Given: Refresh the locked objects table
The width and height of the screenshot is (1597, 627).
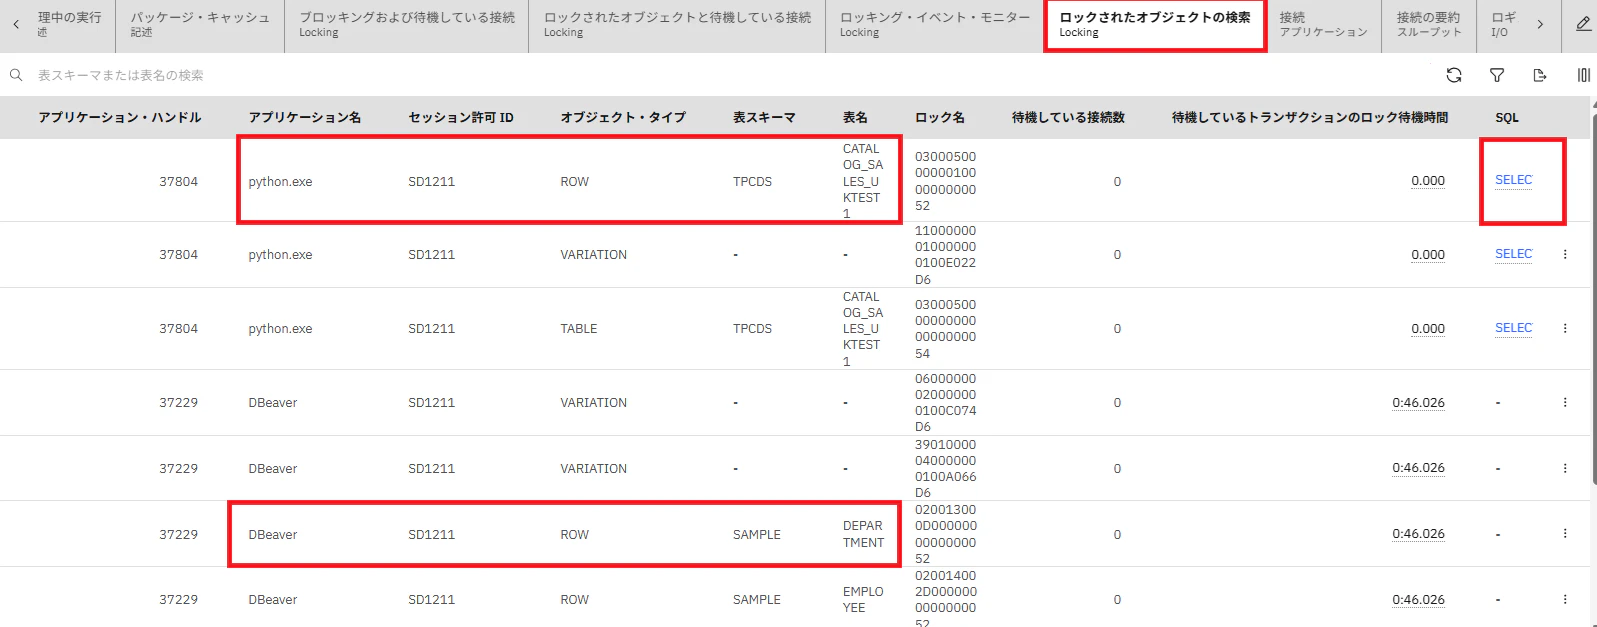Looking at the screenshot, I should coord(1454,75).
